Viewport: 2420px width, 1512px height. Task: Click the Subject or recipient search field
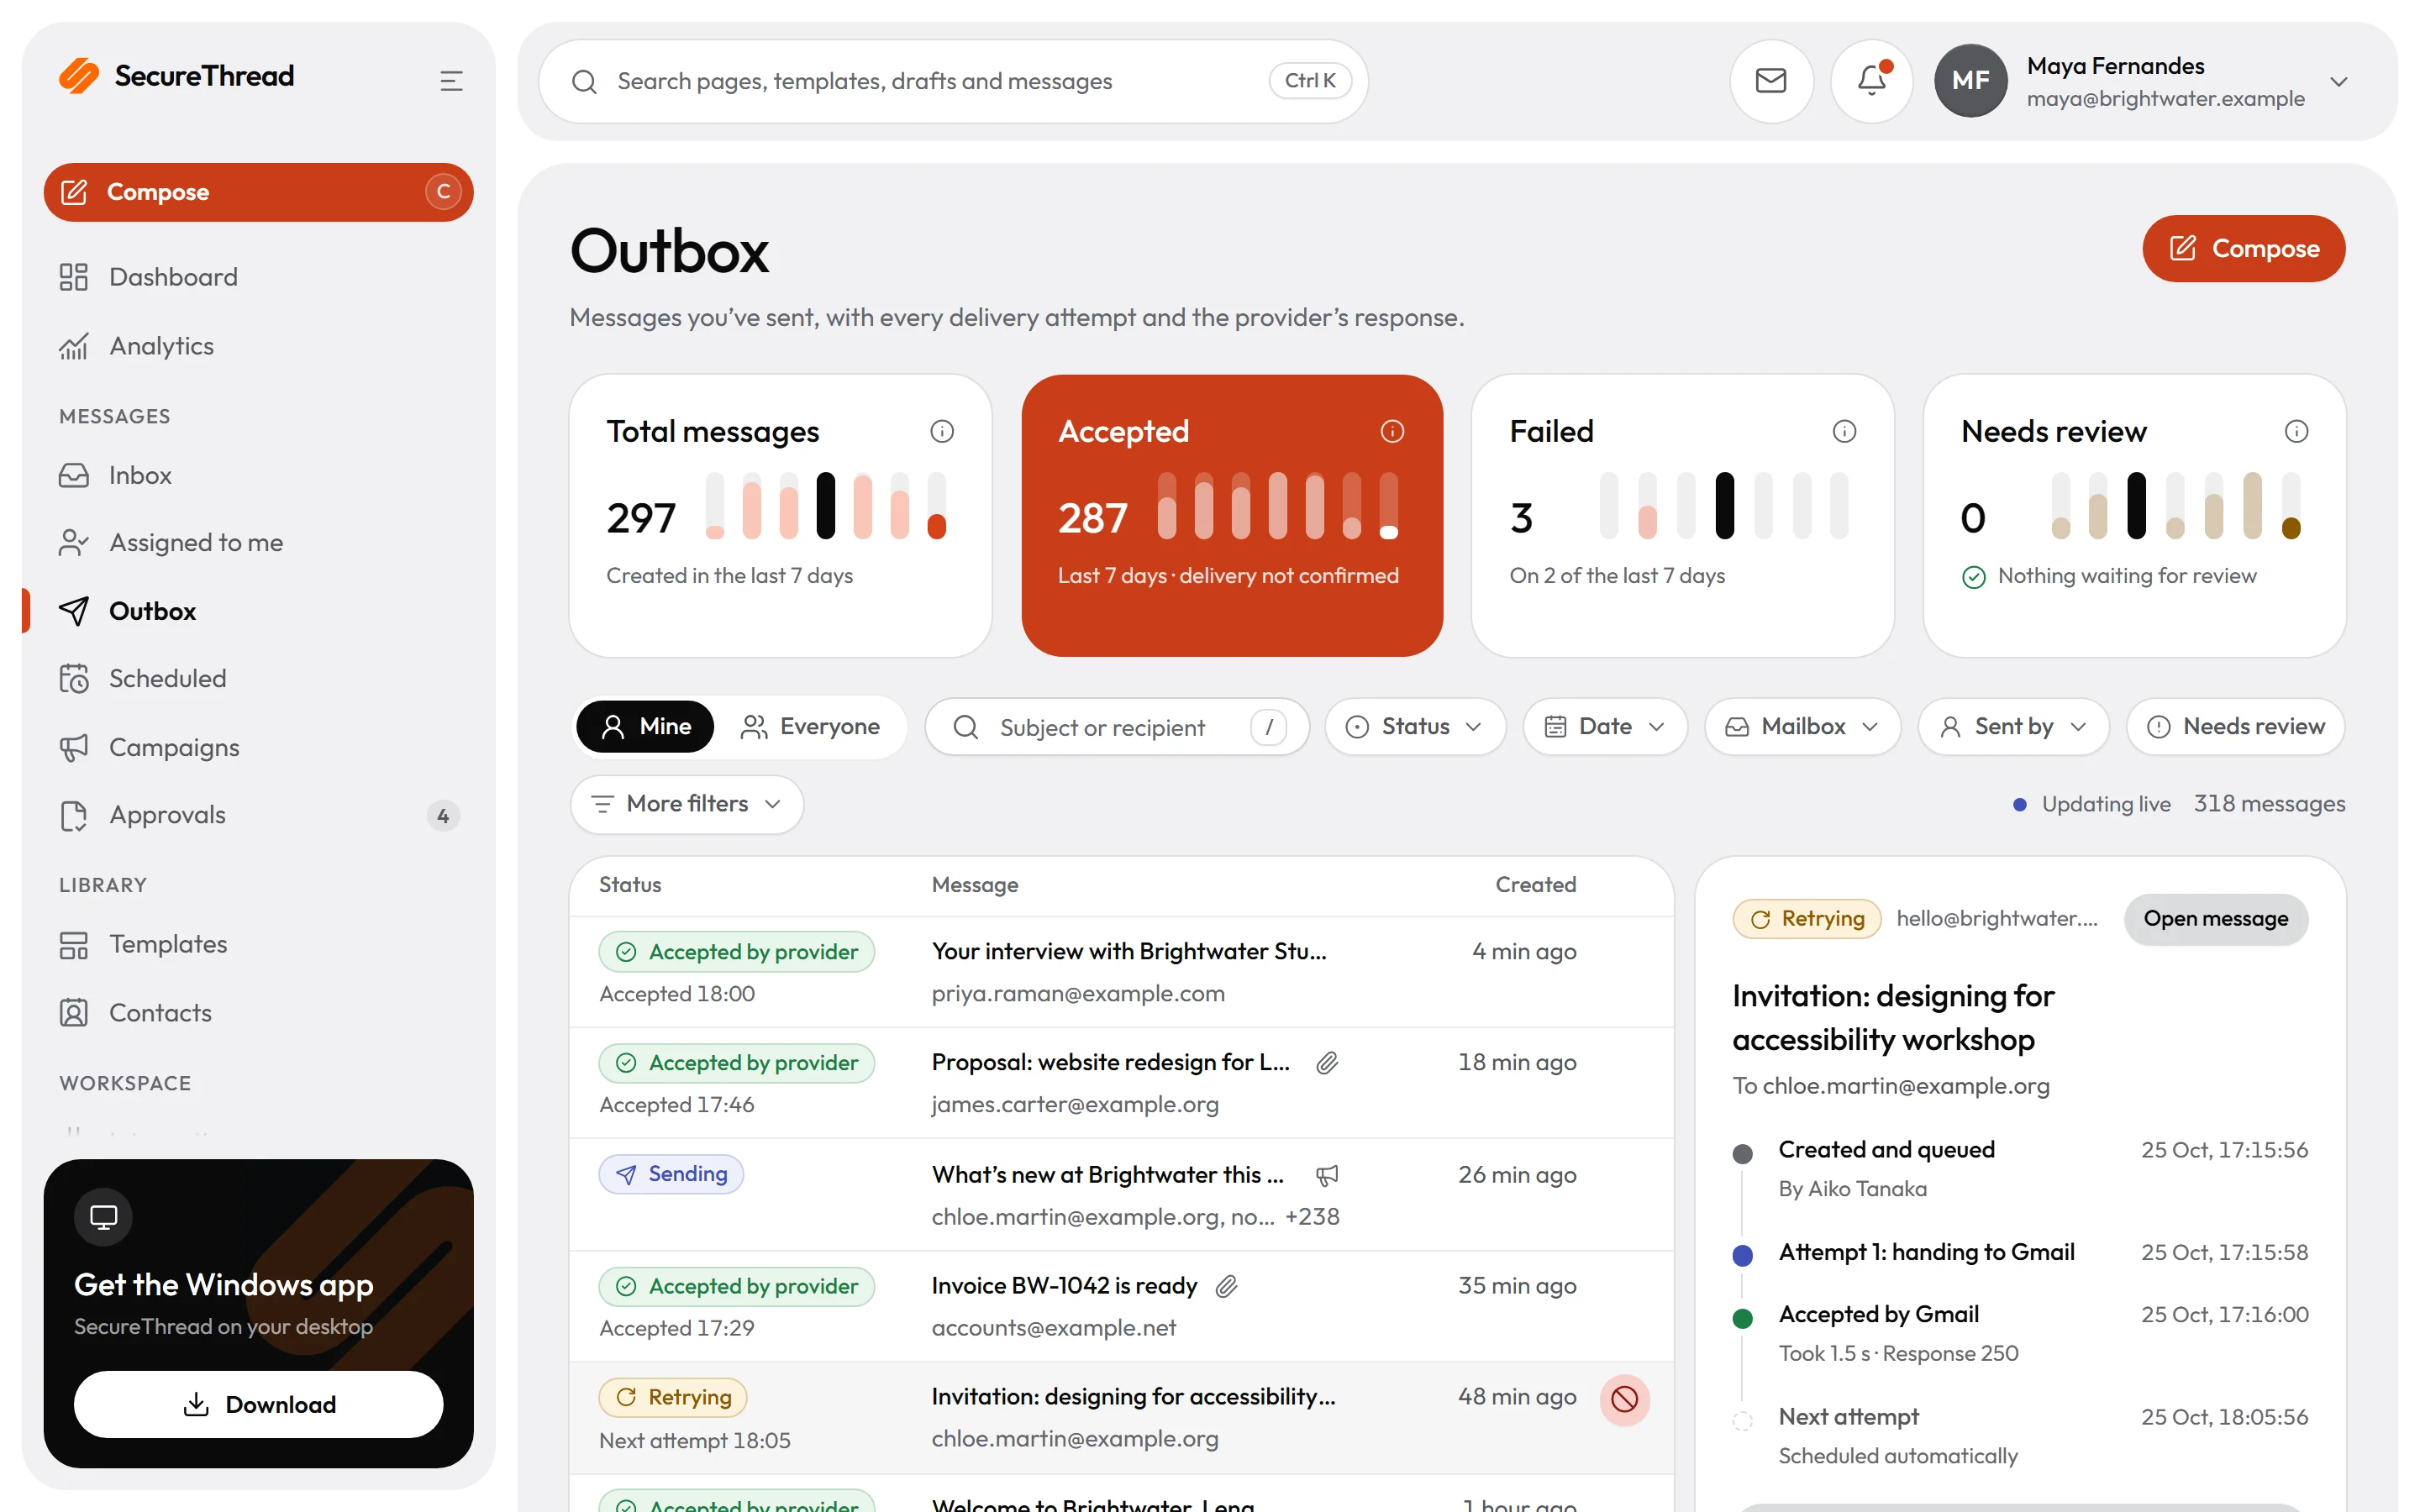pos(1117,727)
